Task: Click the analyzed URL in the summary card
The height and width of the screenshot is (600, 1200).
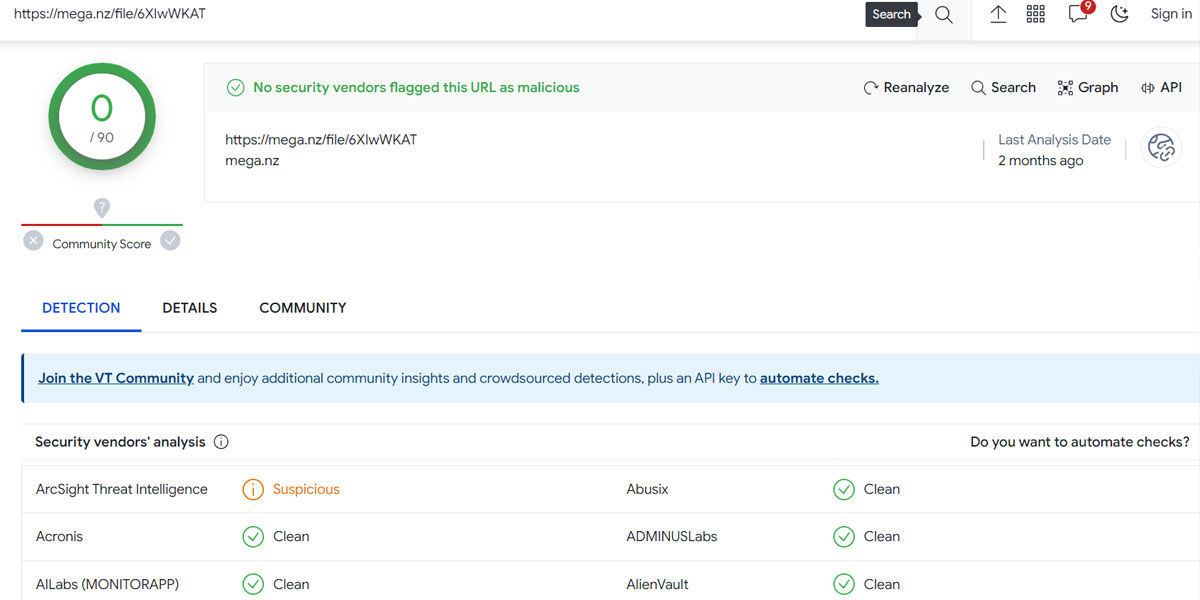Action: pyautogui.click(x=321, y=140)
